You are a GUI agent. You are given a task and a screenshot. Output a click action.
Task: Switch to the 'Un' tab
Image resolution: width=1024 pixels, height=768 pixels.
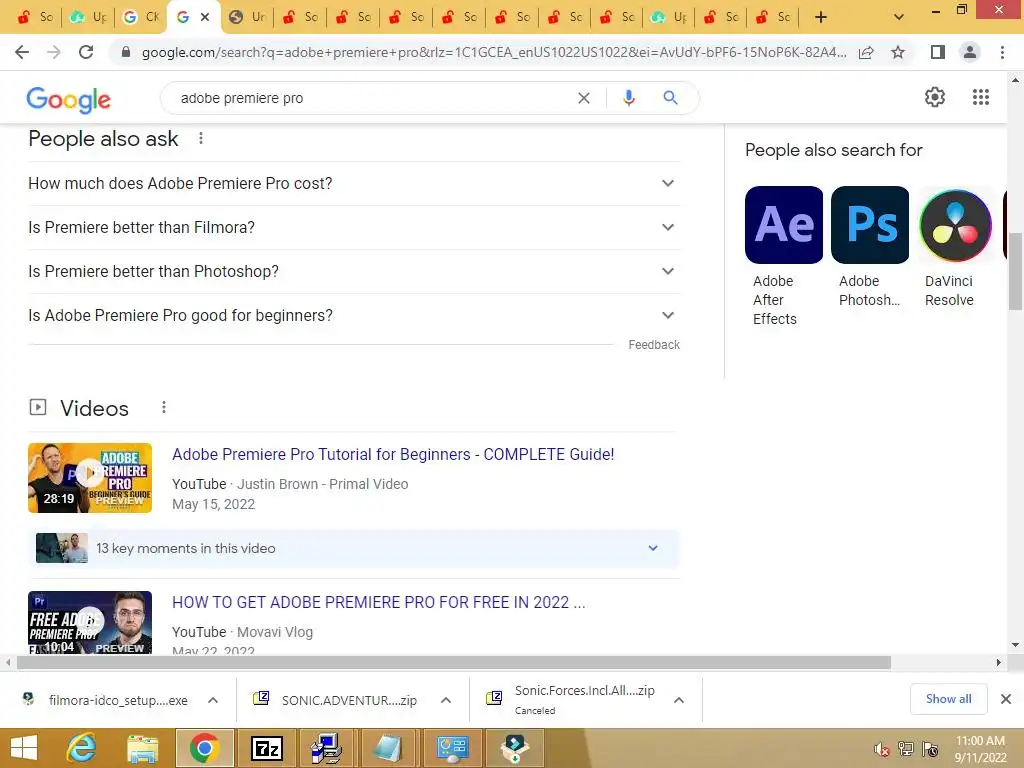247,17
